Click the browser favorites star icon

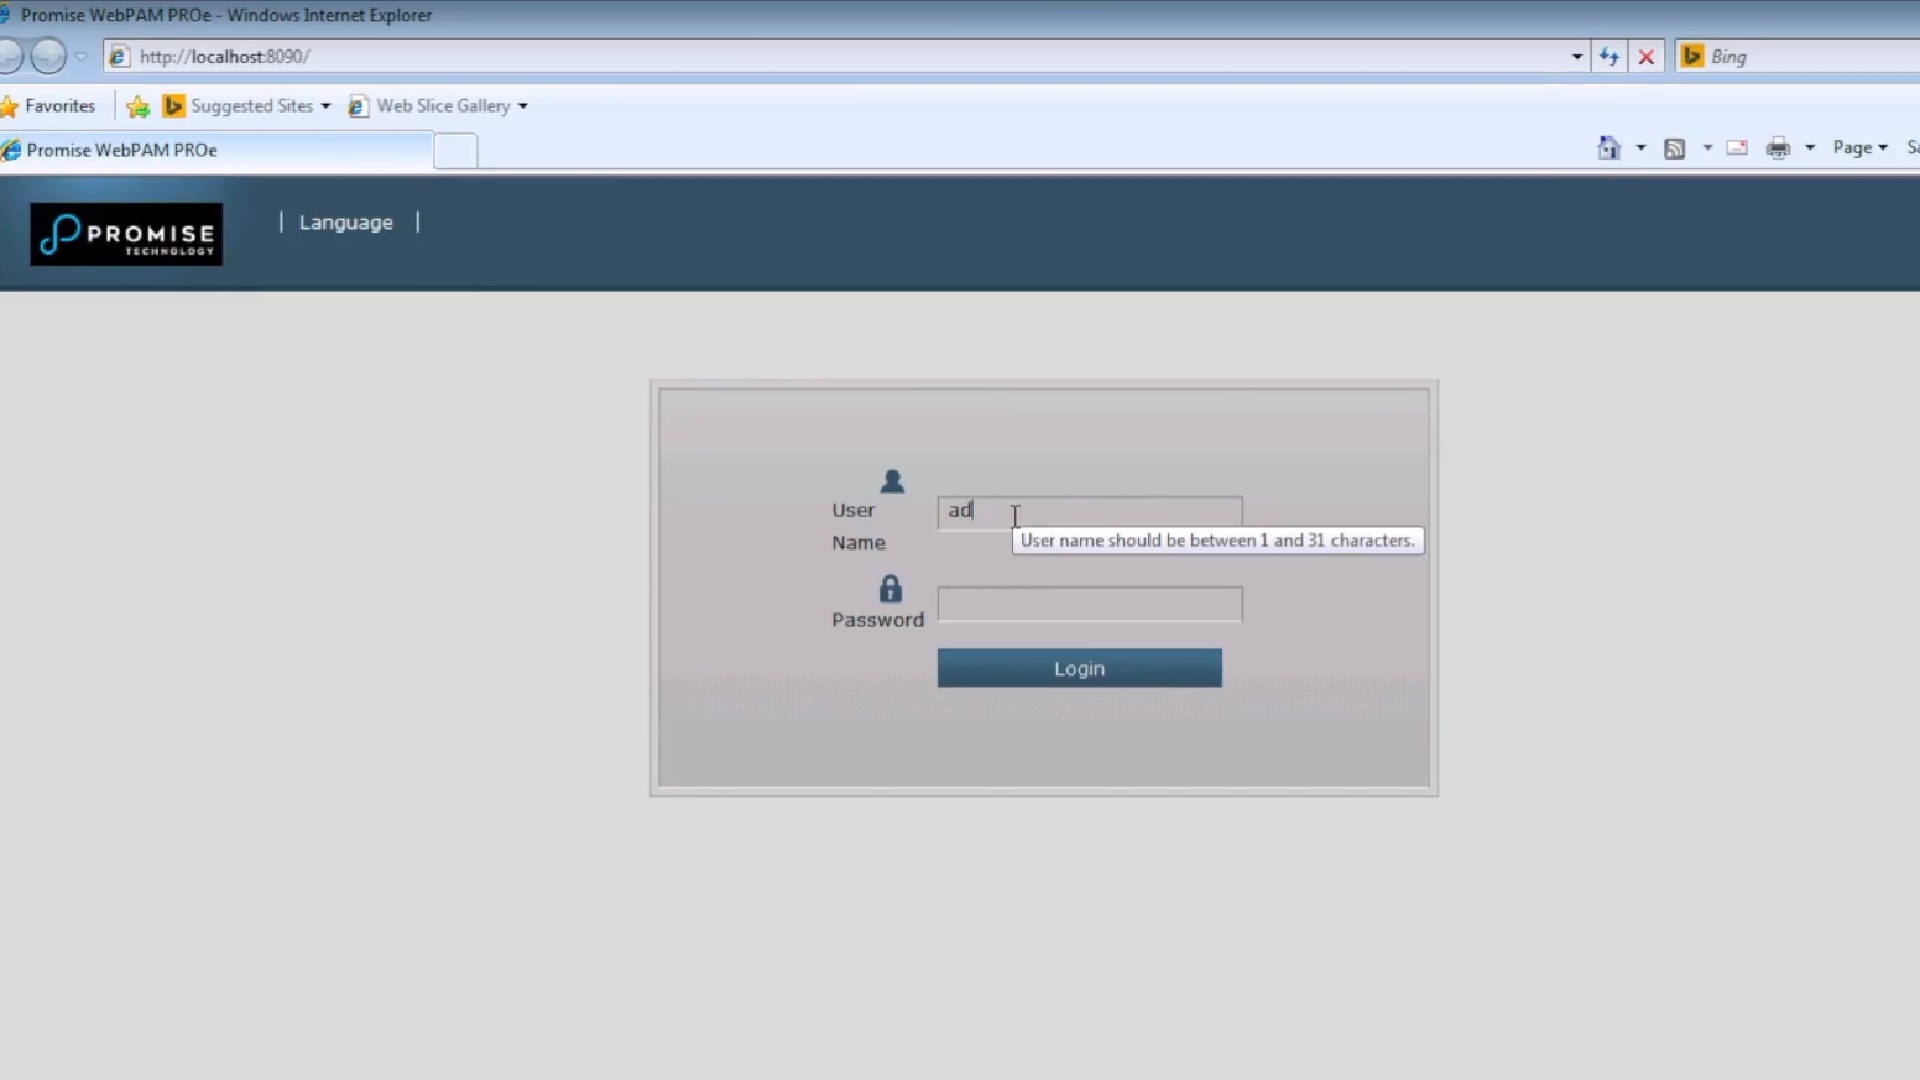click(x=11, y=105)
